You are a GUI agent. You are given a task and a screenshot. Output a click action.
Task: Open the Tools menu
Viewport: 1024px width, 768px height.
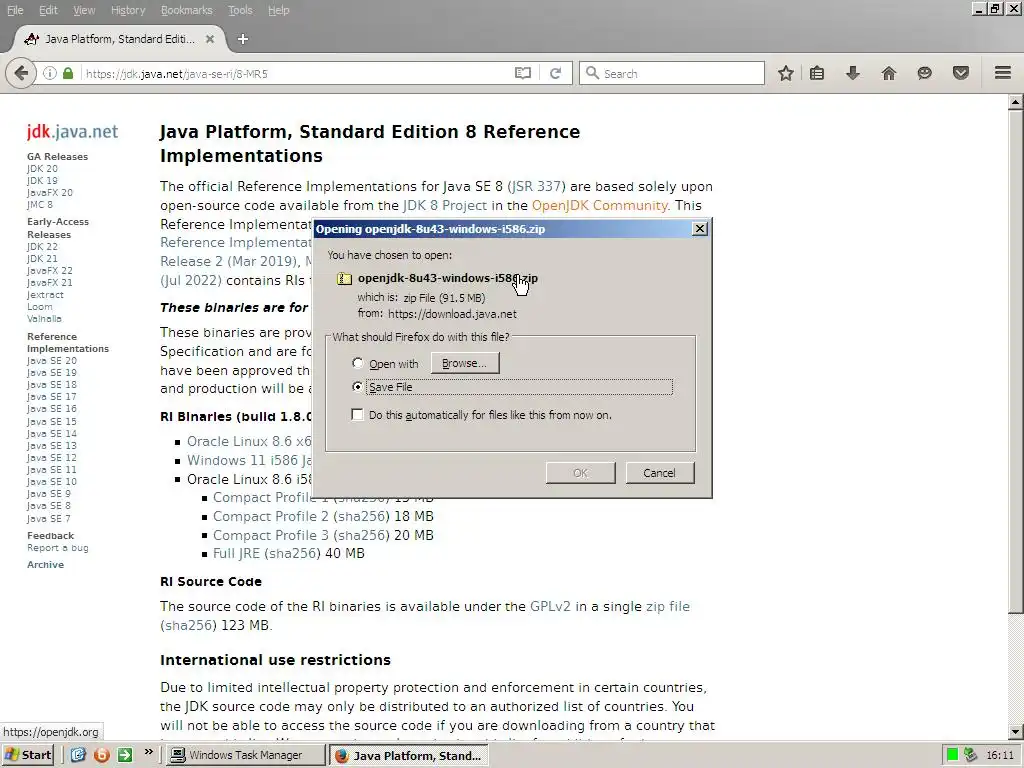240,10
